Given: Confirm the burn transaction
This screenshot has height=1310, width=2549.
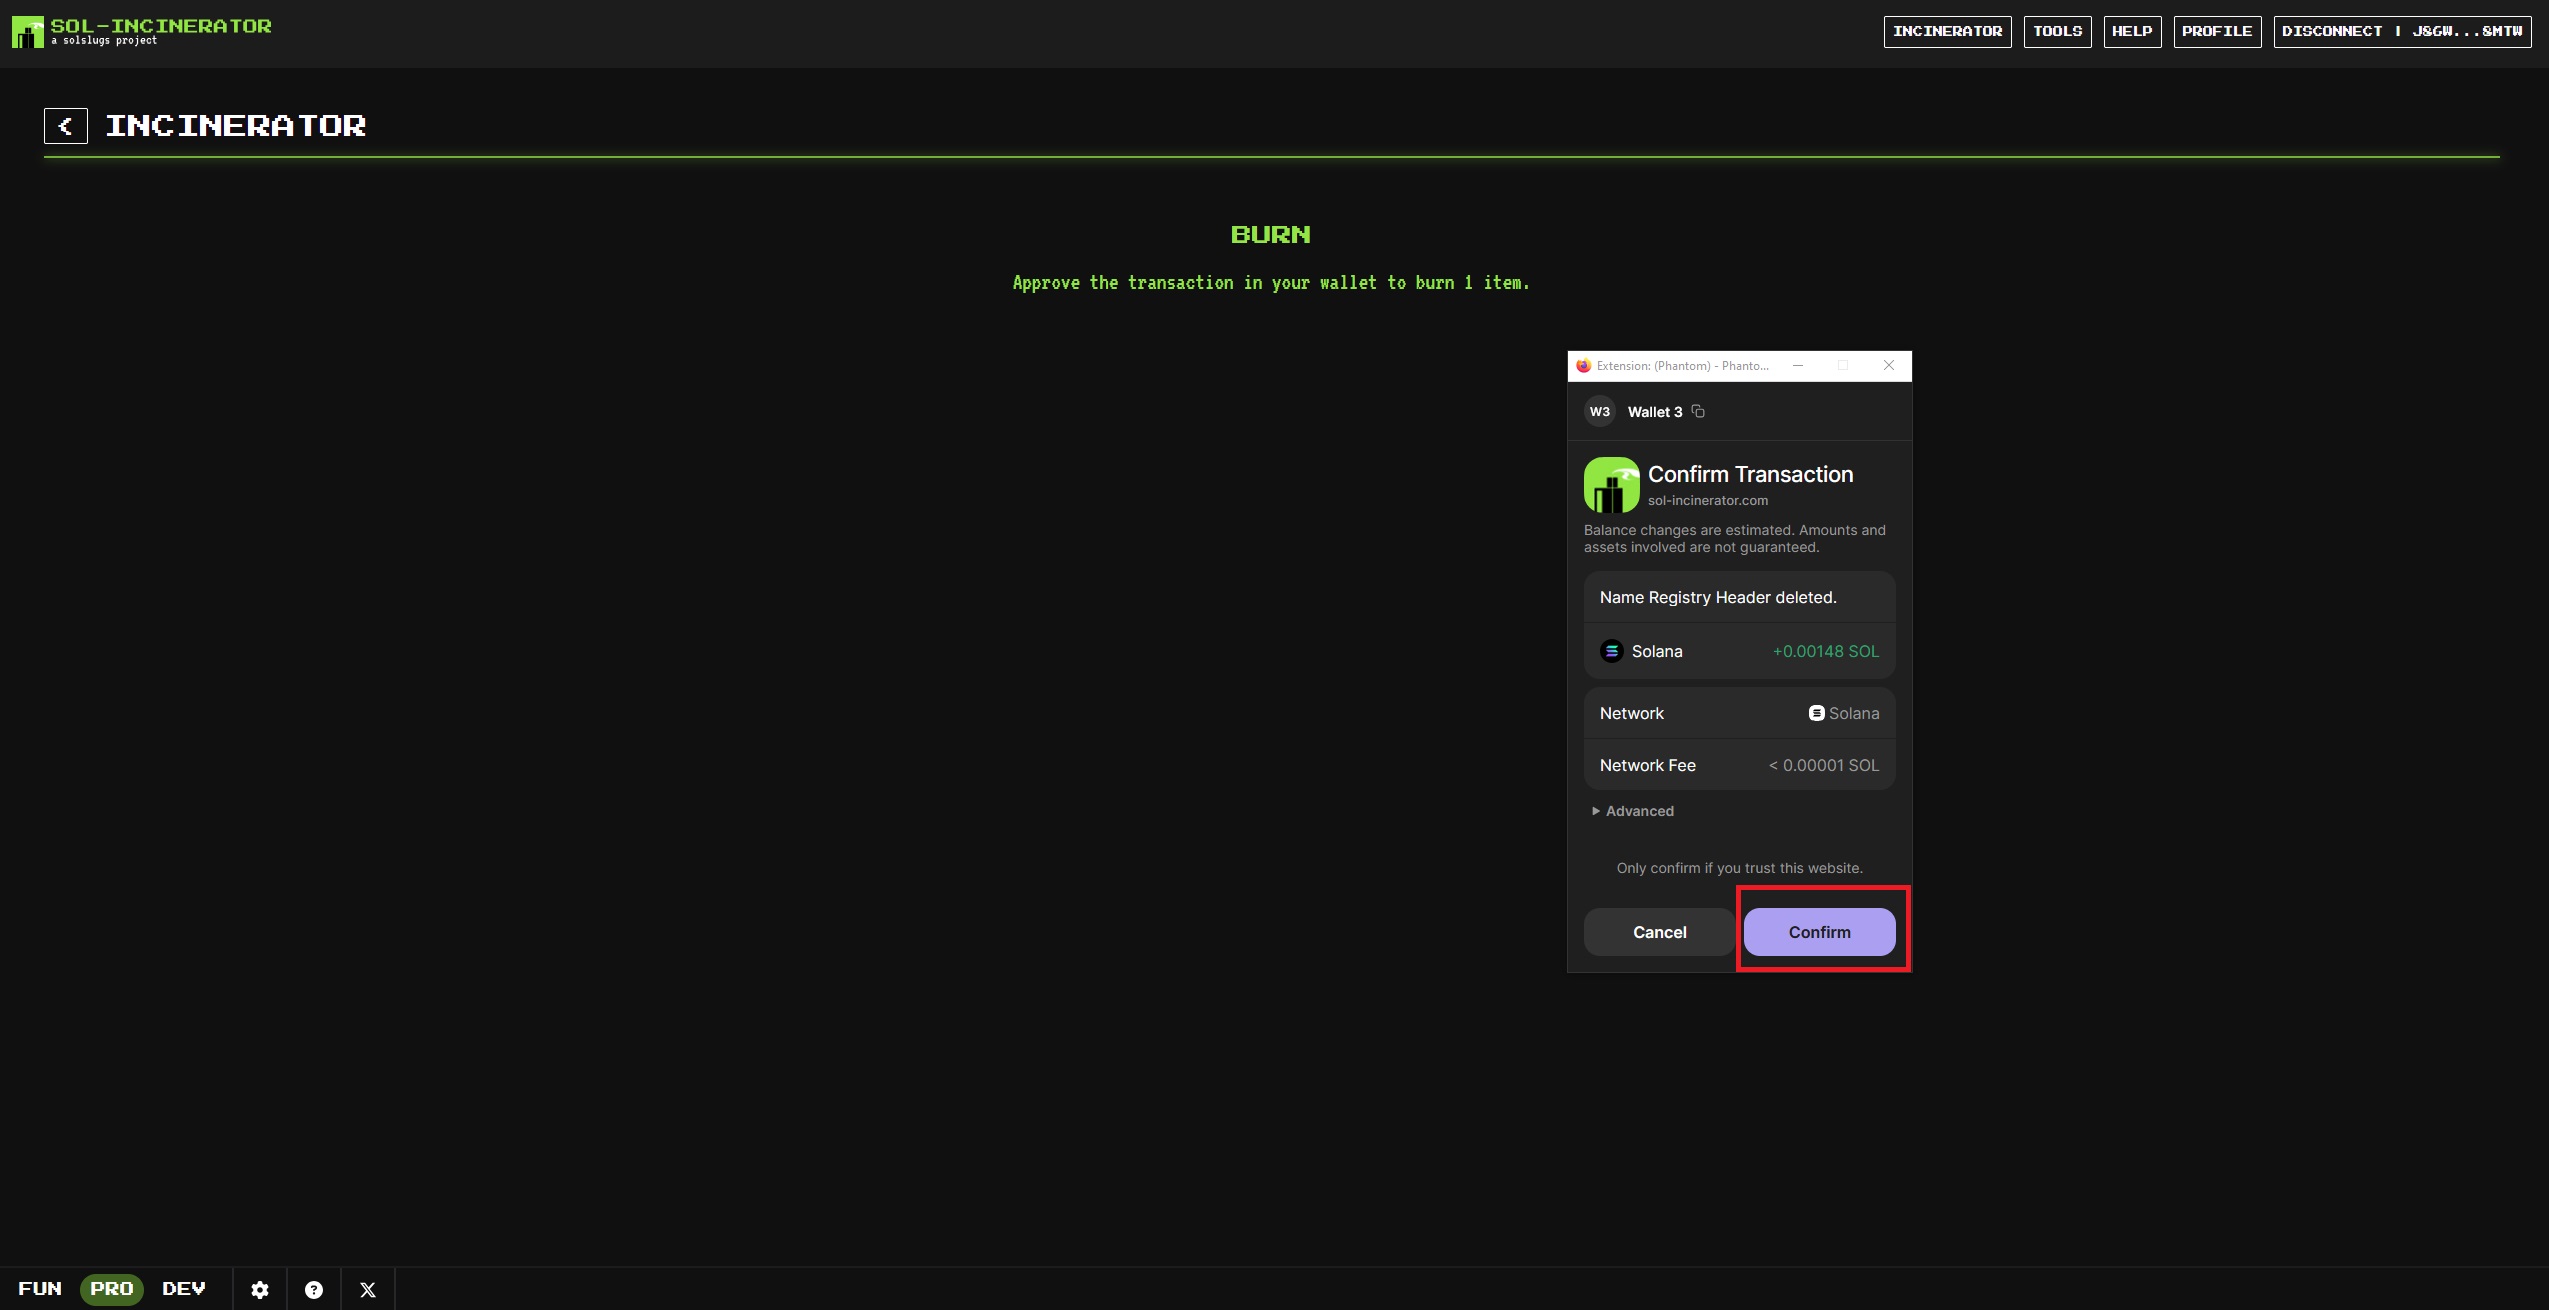Looking at the screenshot, I should coord(1819,932).
